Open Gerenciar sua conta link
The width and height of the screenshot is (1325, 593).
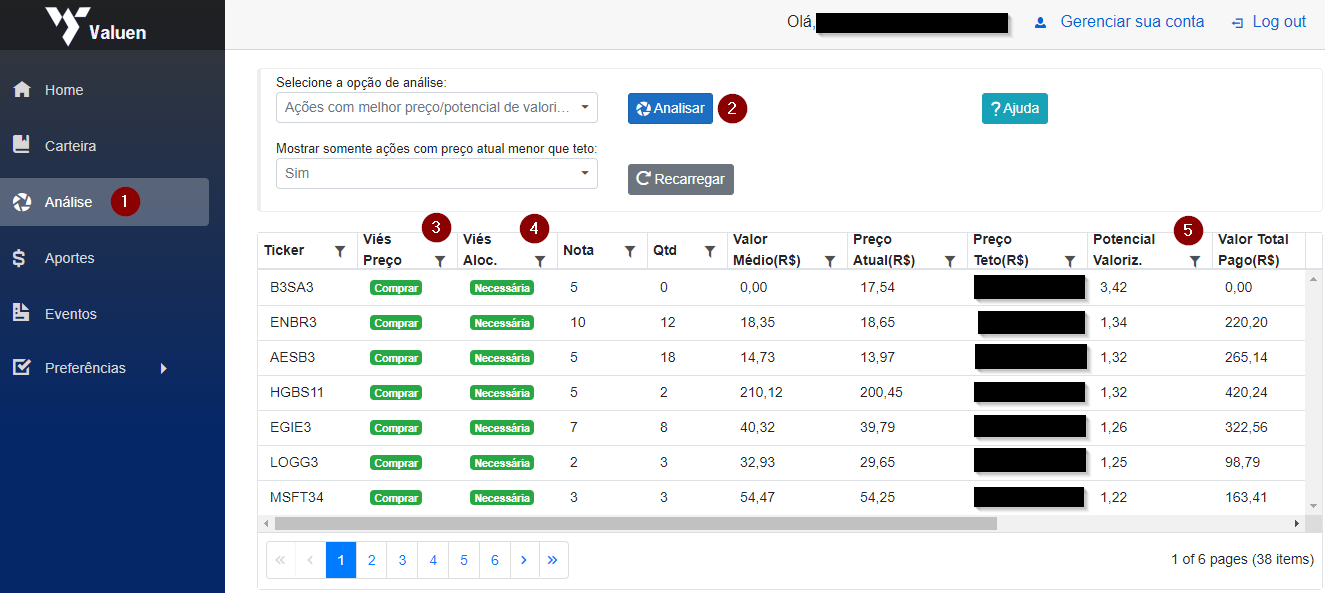click(1131, 22)
